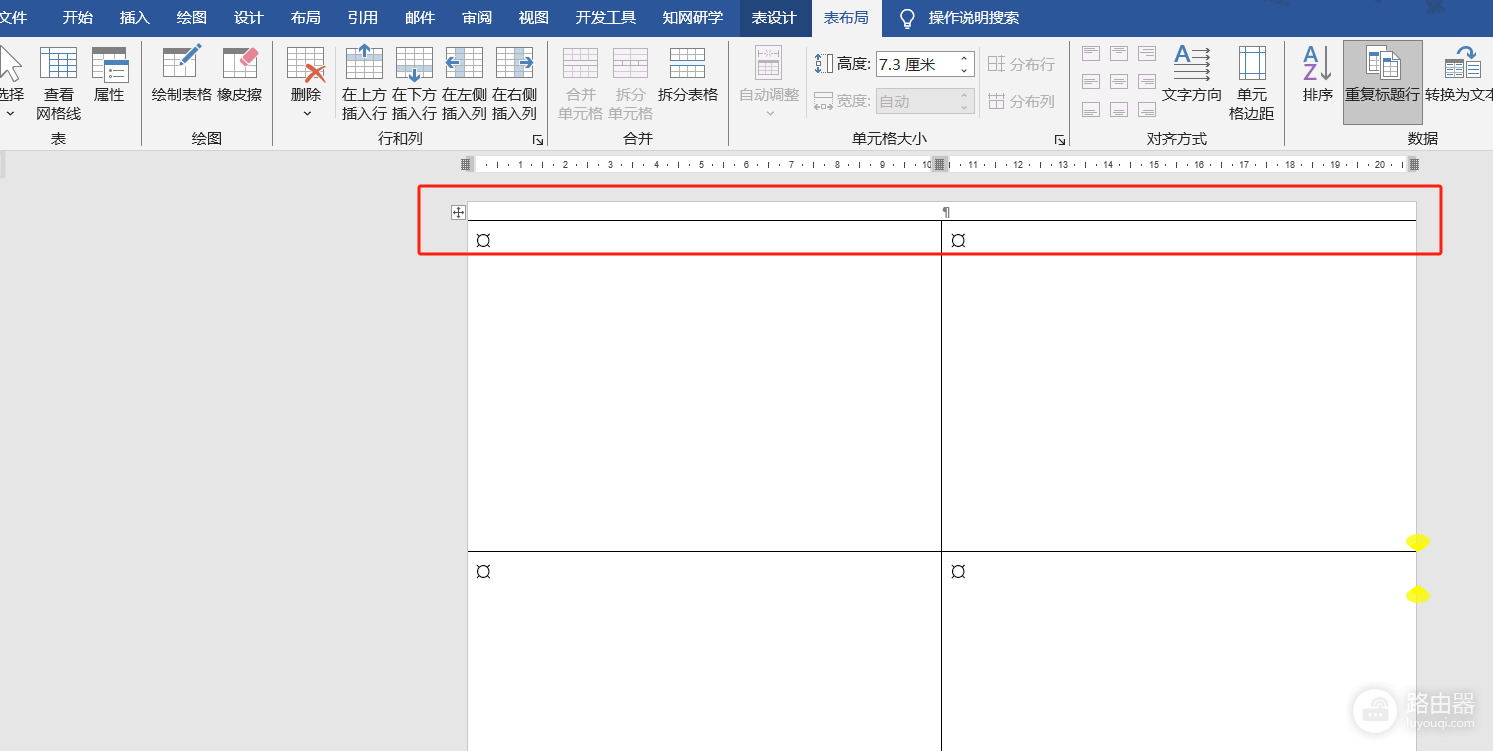Viewport: 1493px width, 751px height.
Task: Click the right column marker on ruler
Action: (x=1414, y=164)
